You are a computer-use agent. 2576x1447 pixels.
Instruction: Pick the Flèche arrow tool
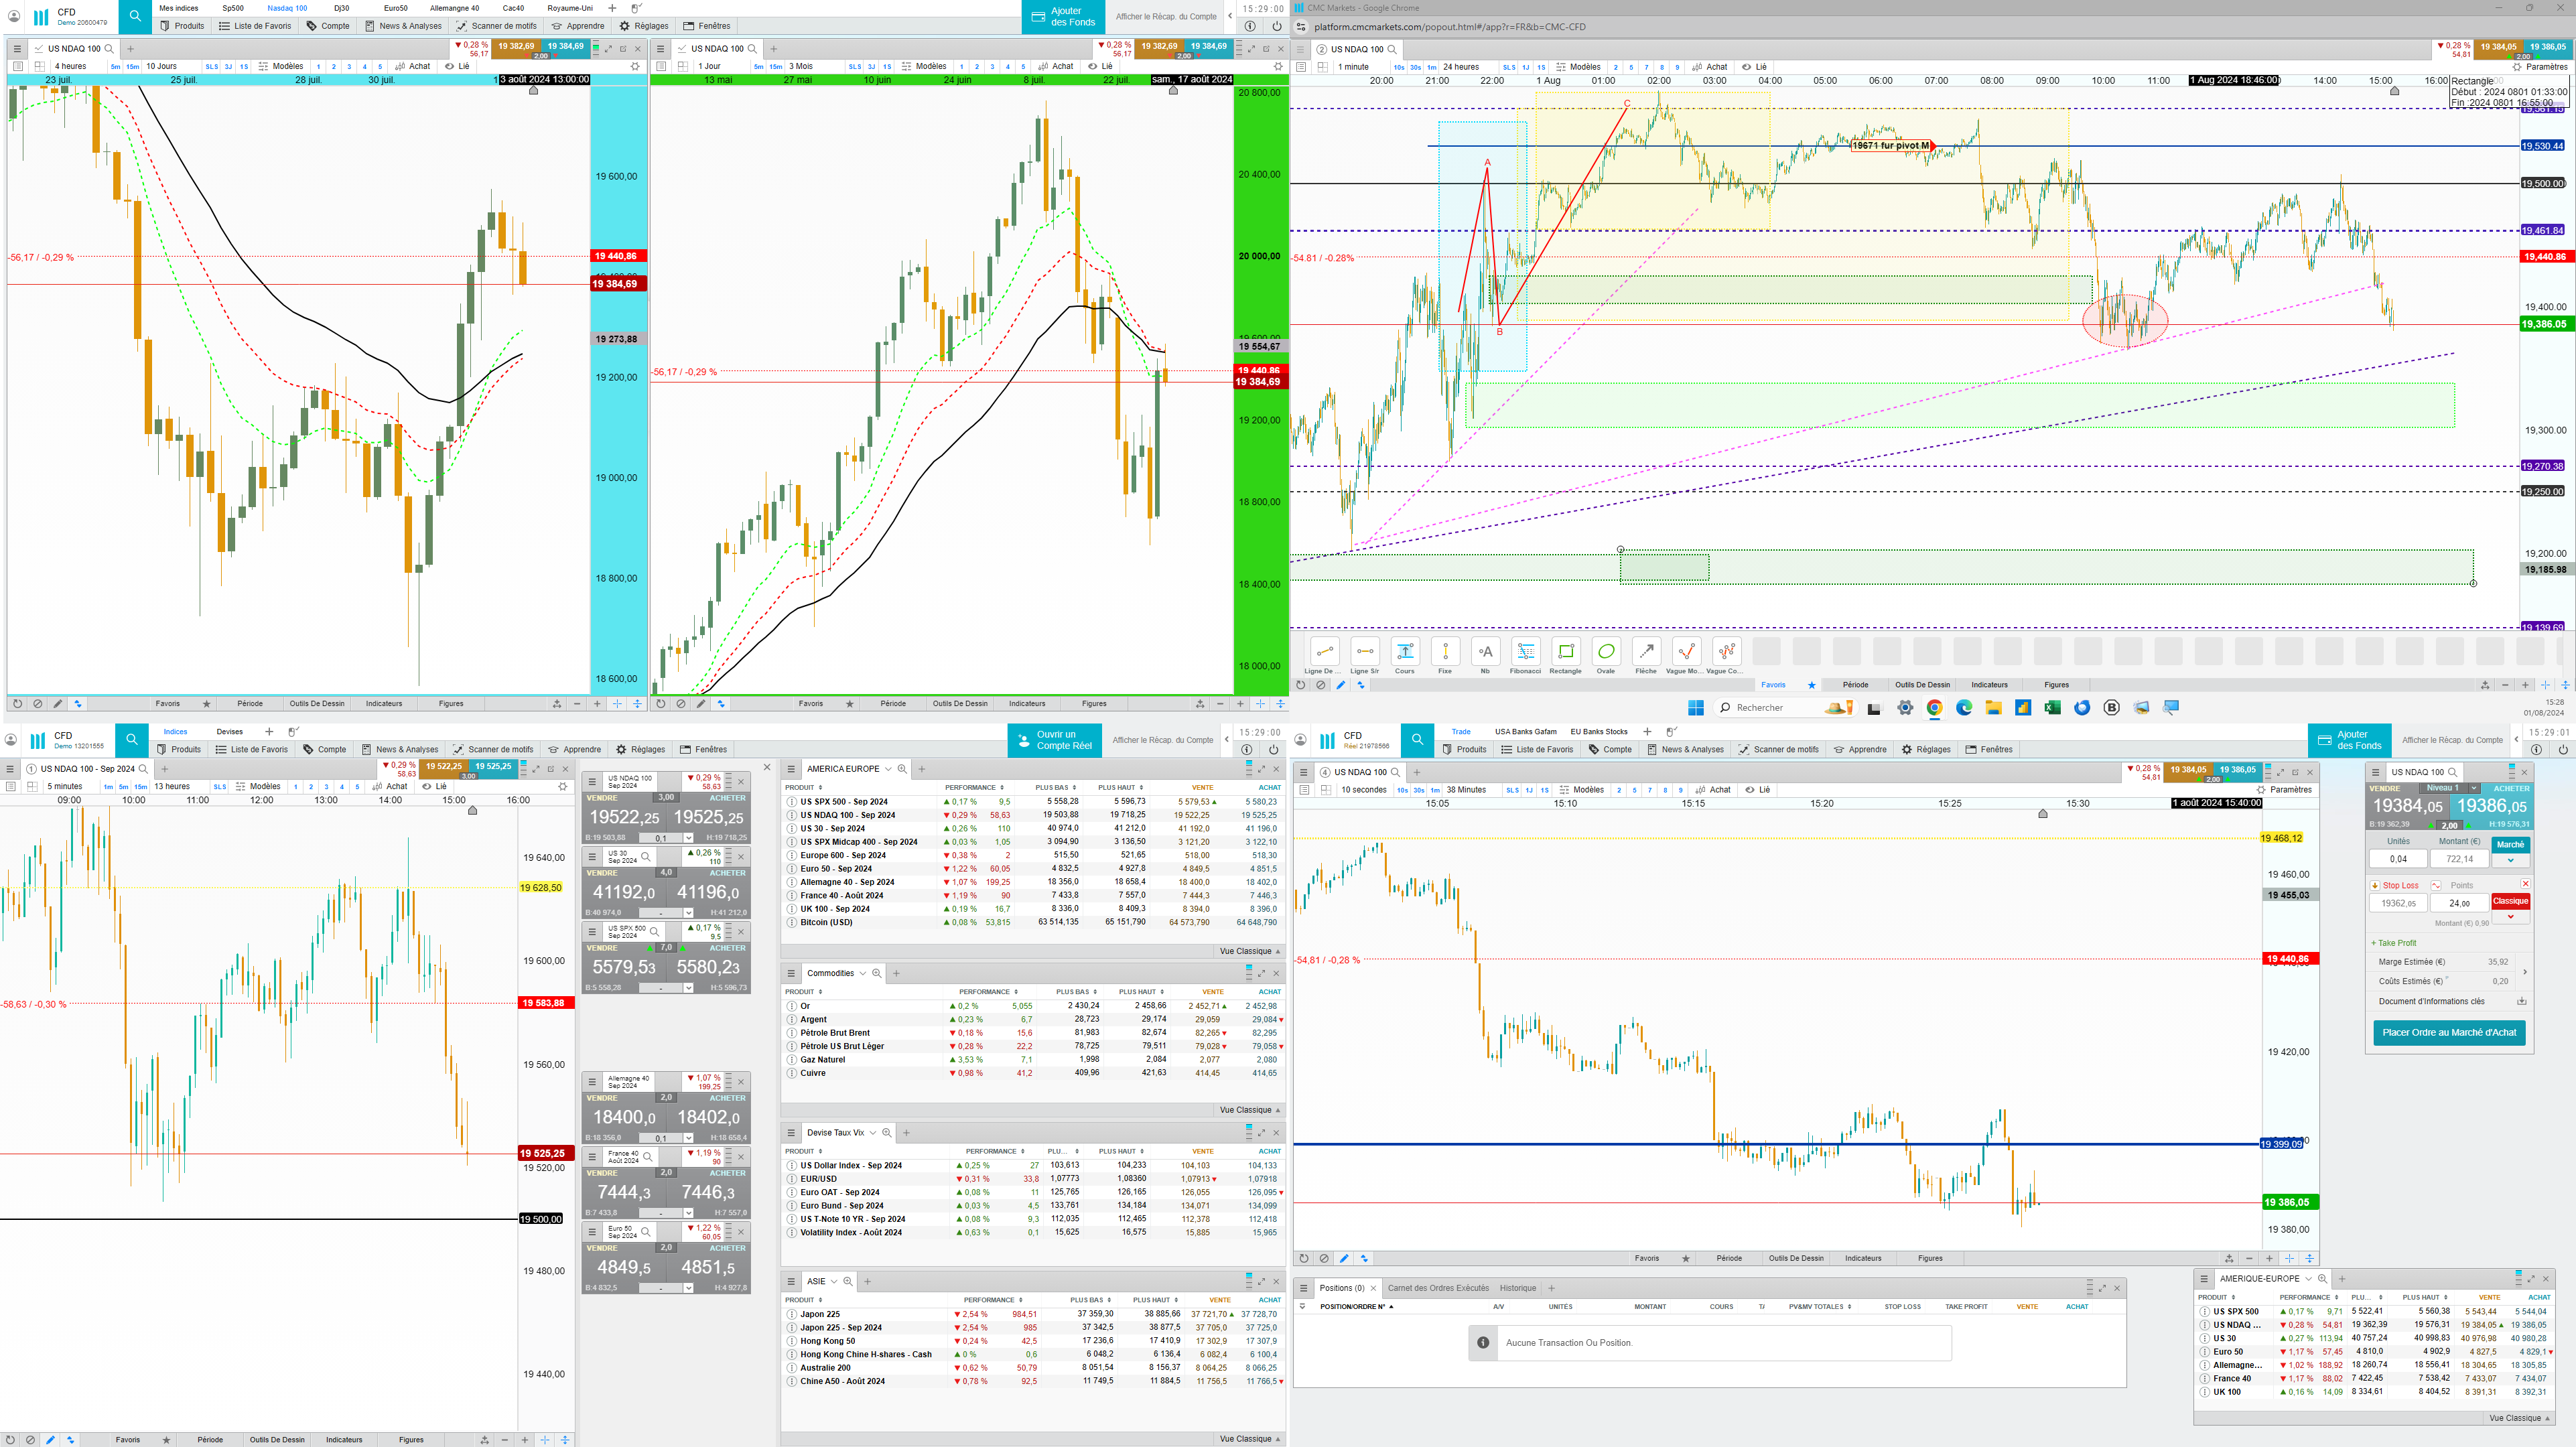tap(1646, 652)
